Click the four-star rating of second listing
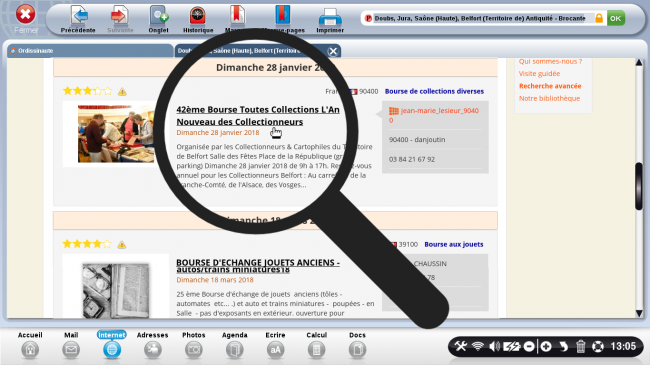650x365 pixels. (87, 244)
